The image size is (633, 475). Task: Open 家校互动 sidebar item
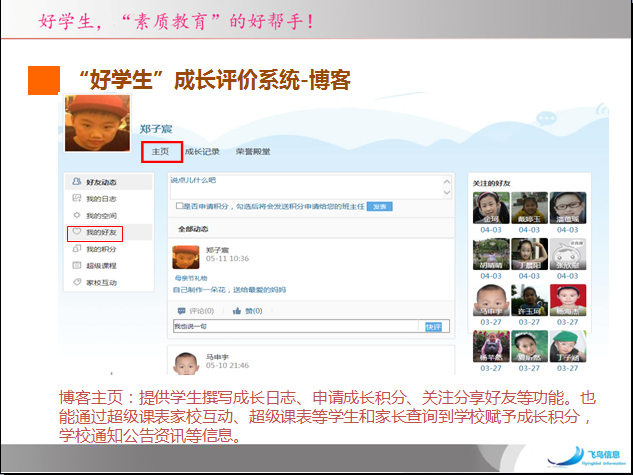[76, 282]
